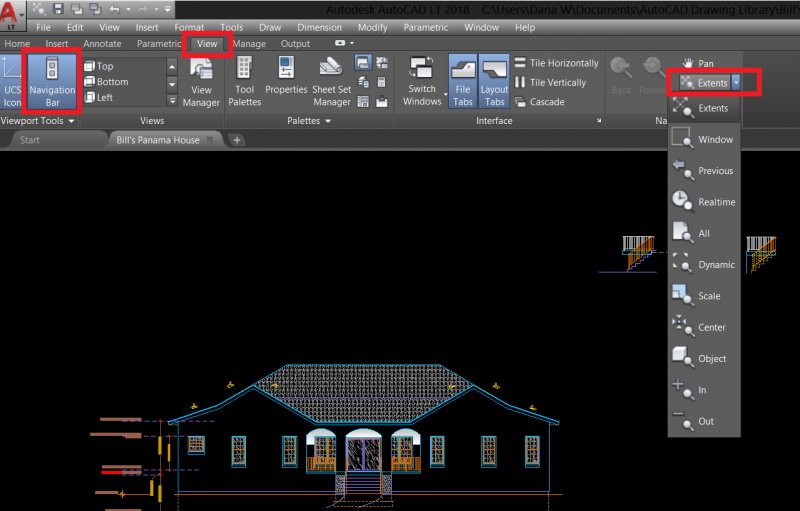Open the Modify menu
The image size is (800, 511).
(x=372, y=28)
